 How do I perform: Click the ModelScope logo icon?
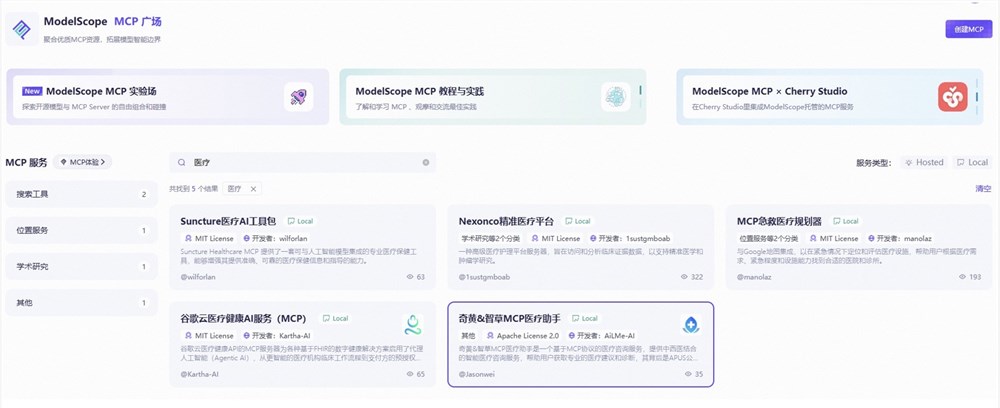coord(22,29)
